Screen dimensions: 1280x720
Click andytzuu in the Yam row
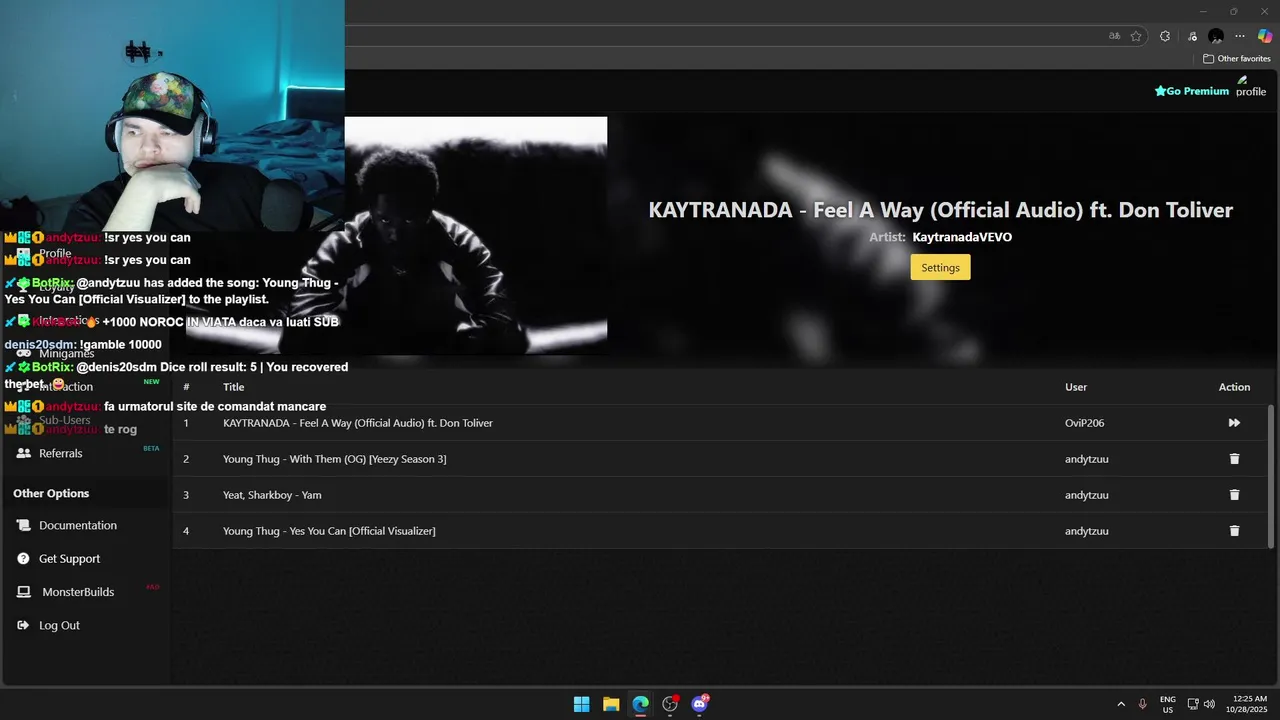coord(1087,495)
